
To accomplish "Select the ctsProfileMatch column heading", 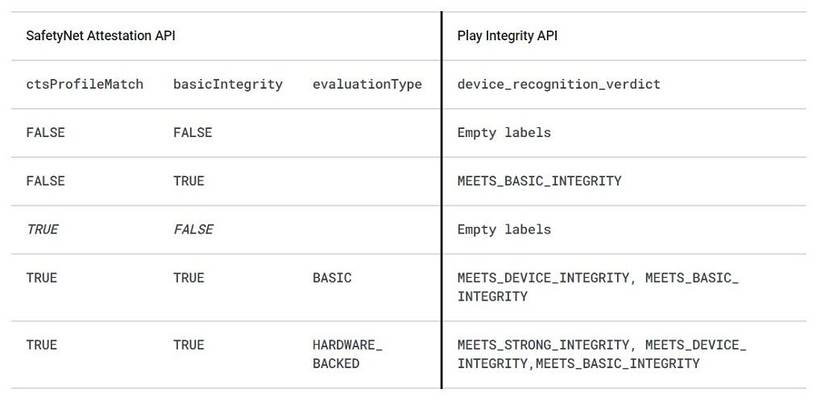I will (x=84, y=84).
